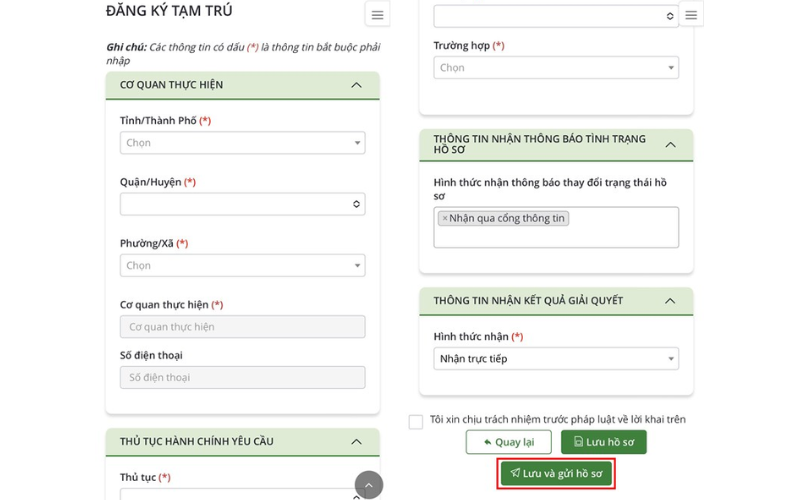The height and width of the screenshot is (500, 799).
Task: Collapse the 'Cơ quan thực hiện' section
Action: [x=356, y=85]
